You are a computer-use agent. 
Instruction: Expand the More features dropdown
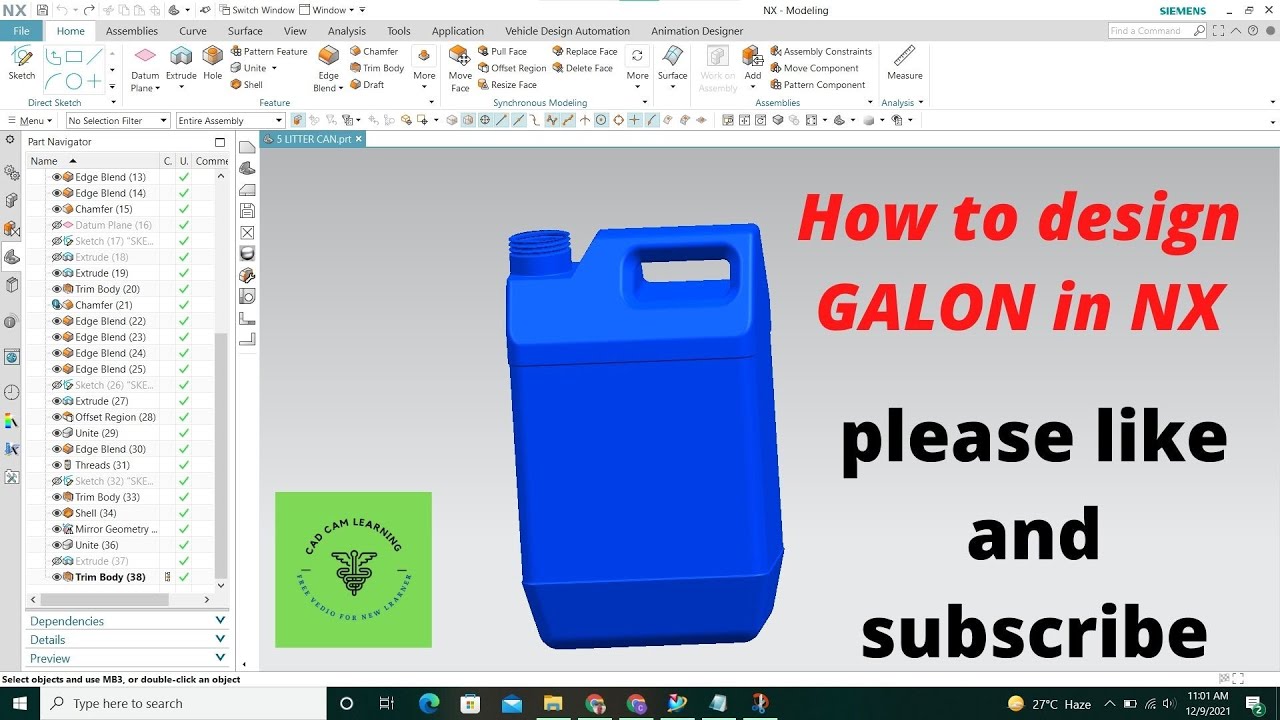coord(424,68)
